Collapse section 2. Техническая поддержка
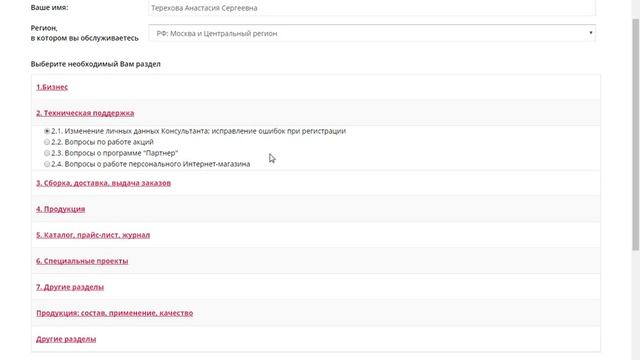Image resolution: width=640 pixels, height=360 pixels. point(85,113)
